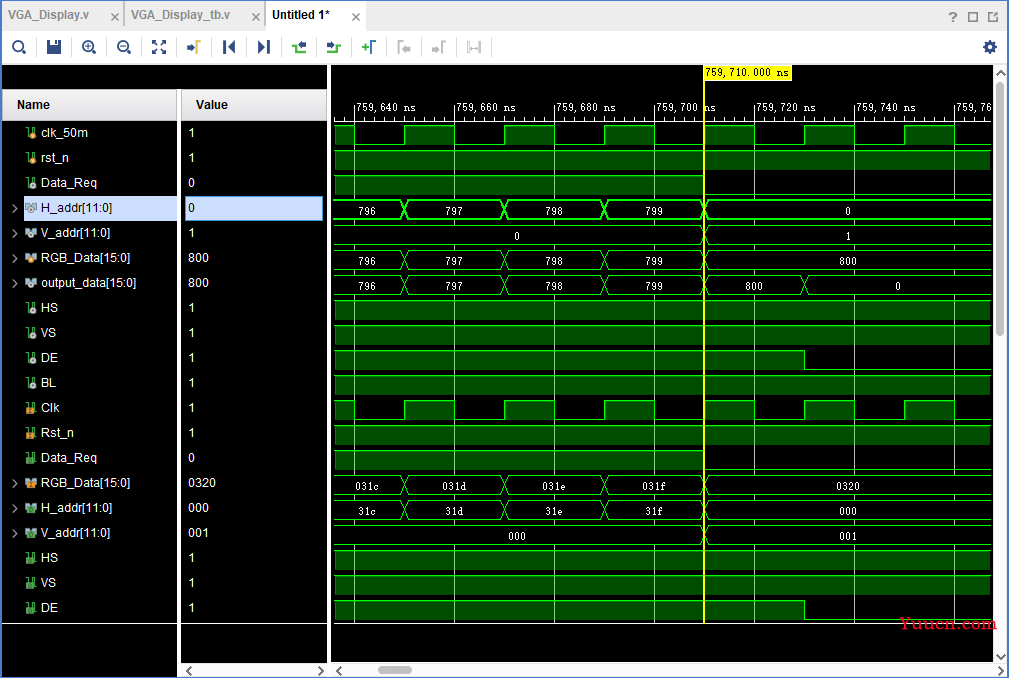Click the 0320 value of RGB_Data

(202, 482)
